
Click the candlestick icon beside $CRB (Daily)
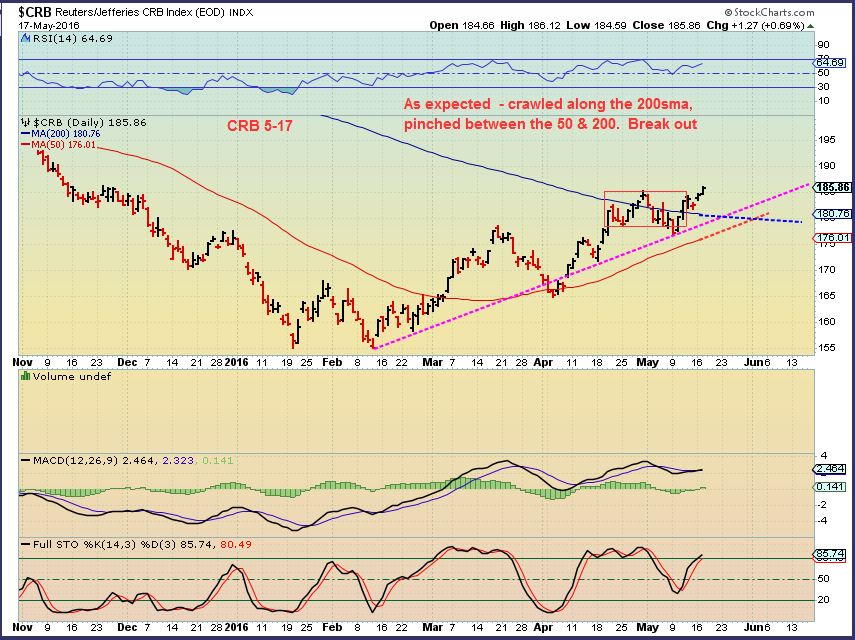[x=25, y=123]
